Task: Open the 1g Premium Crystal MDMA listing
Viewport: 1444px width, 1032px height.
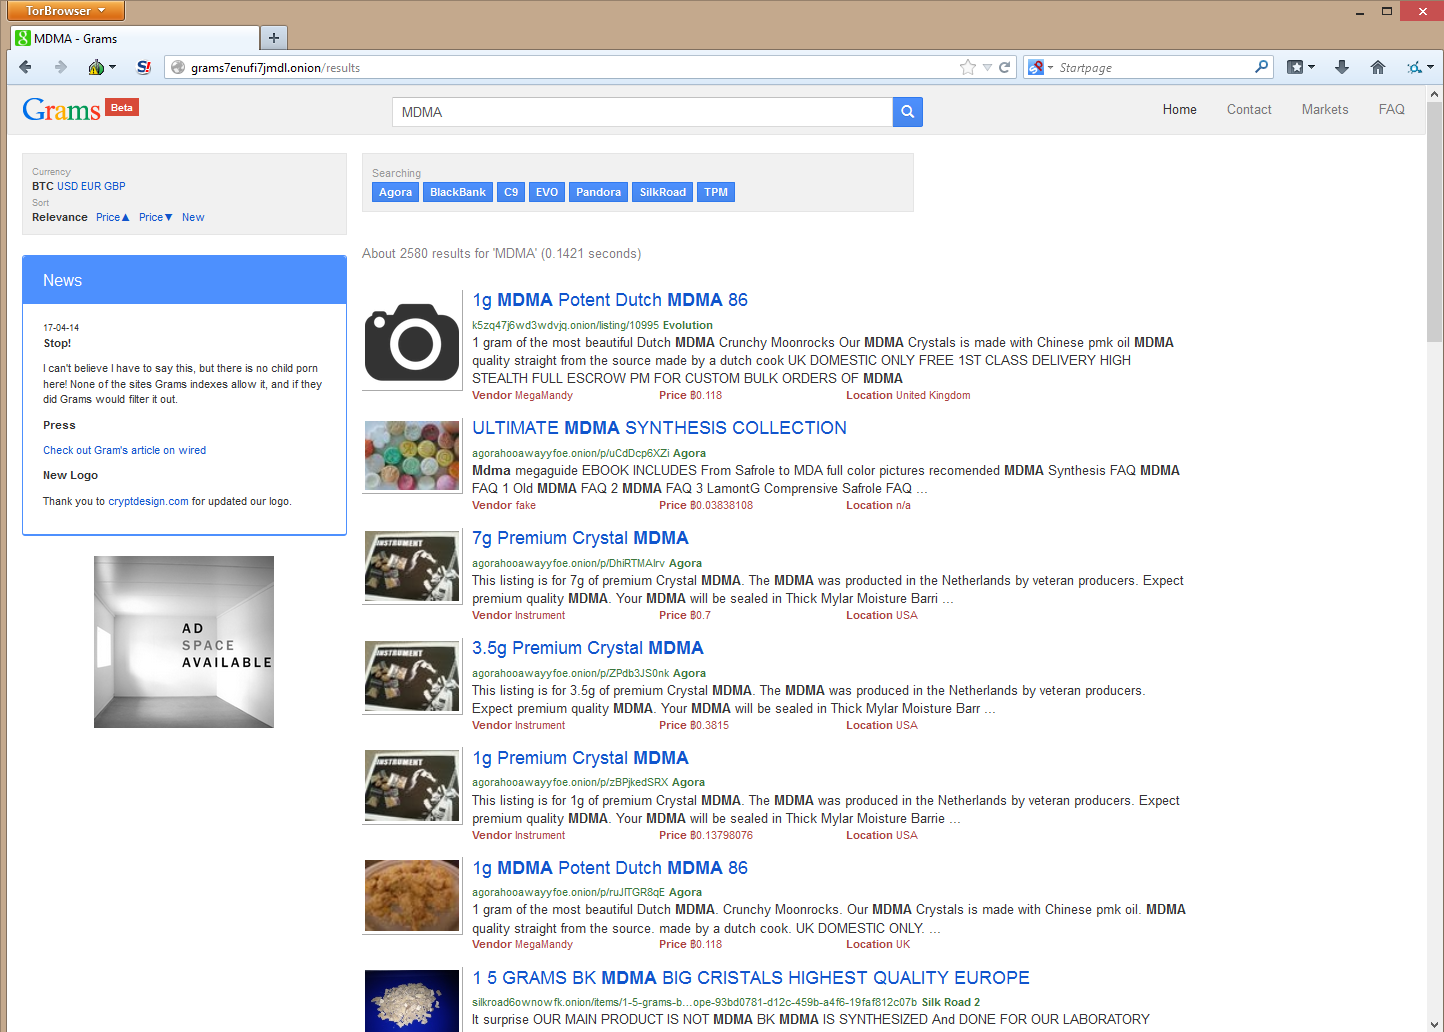Action: [580, 758]
